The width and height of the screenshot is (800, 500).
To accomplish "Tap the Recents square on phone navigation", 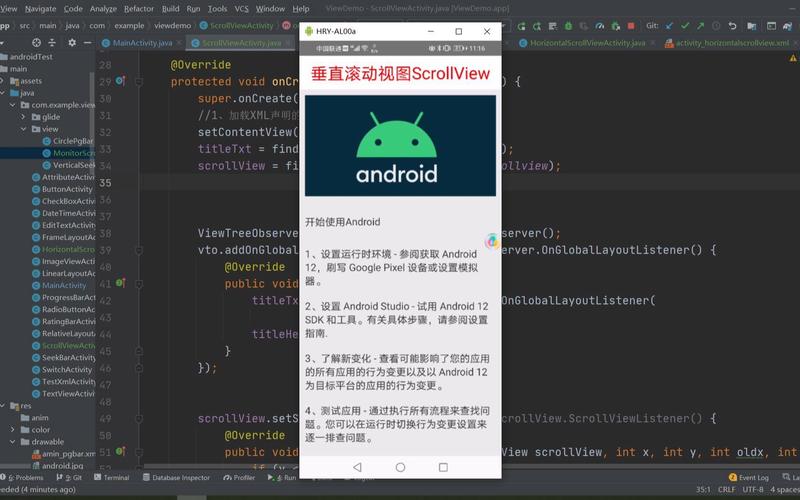I will pos(443,467).
